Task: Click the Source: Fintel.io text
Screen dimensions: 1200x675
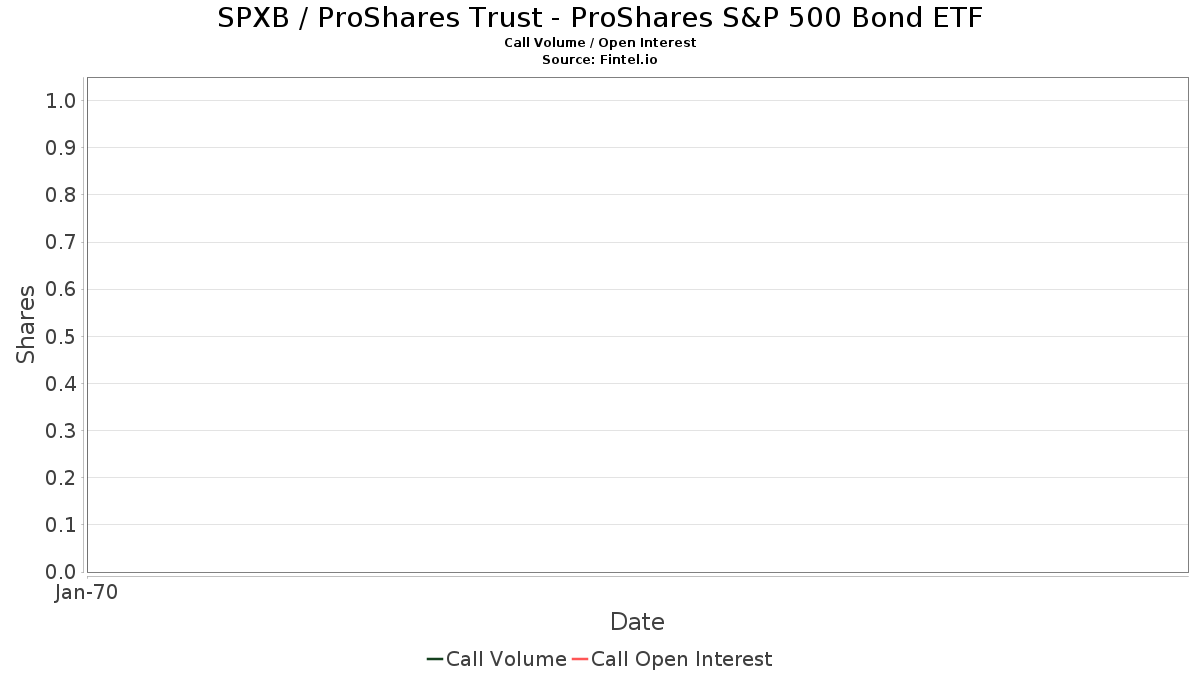Action: coord(600,60)
